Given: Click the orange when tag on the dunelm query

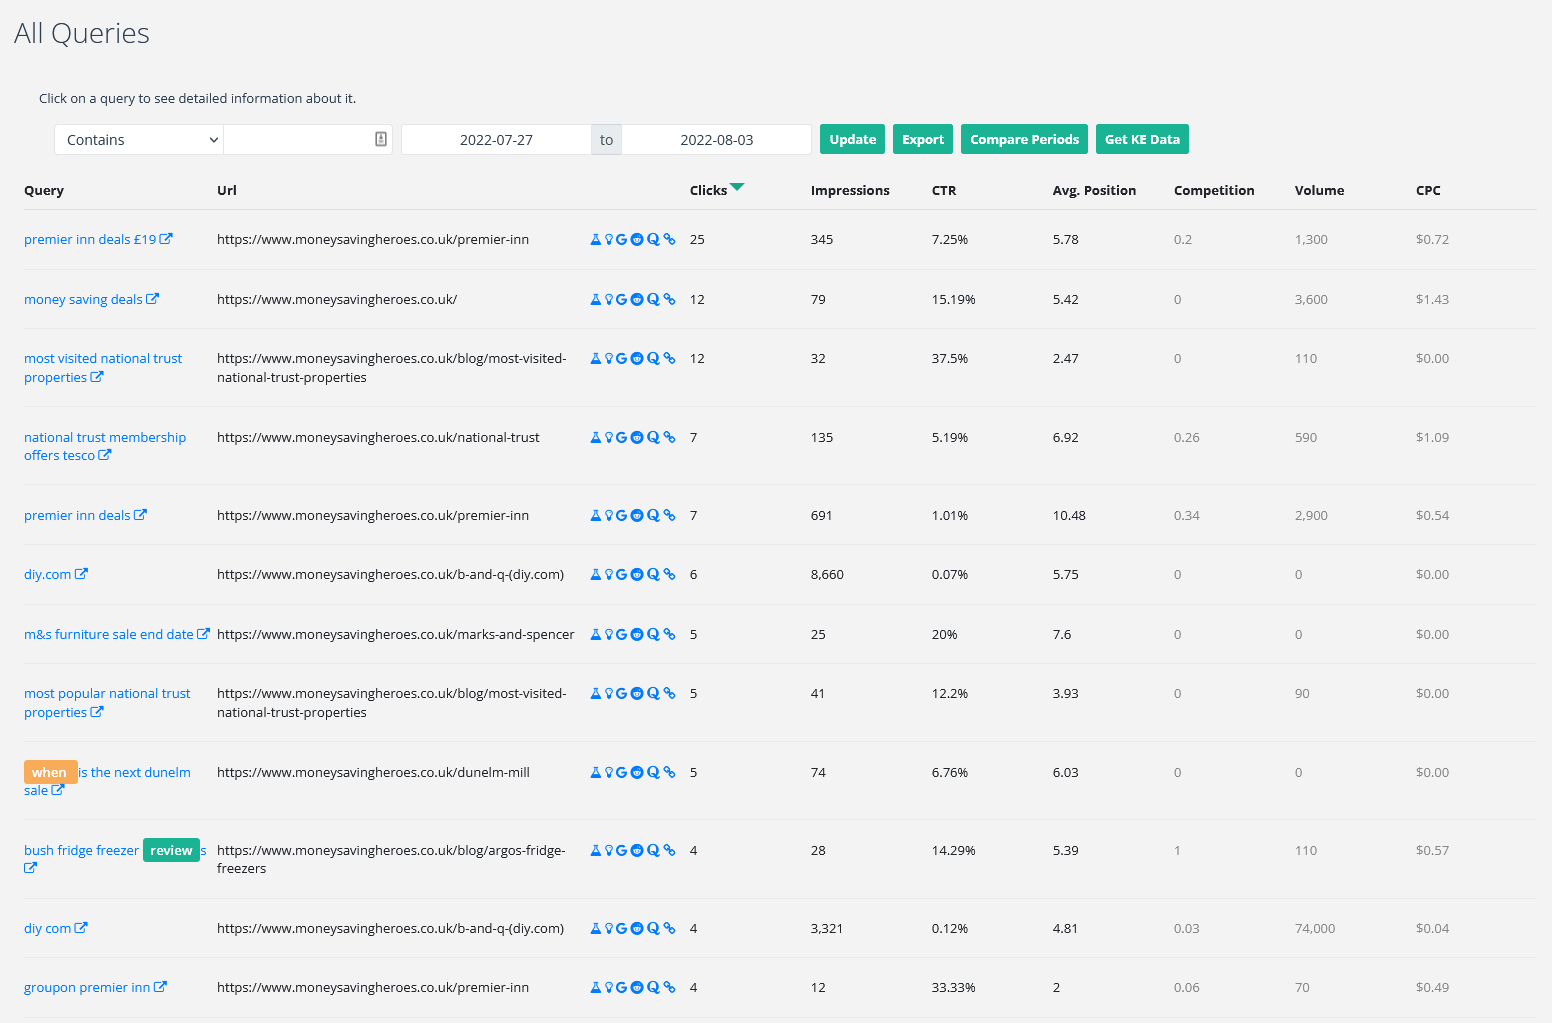Looking at the screenshot, I should [x=50, y=772].
